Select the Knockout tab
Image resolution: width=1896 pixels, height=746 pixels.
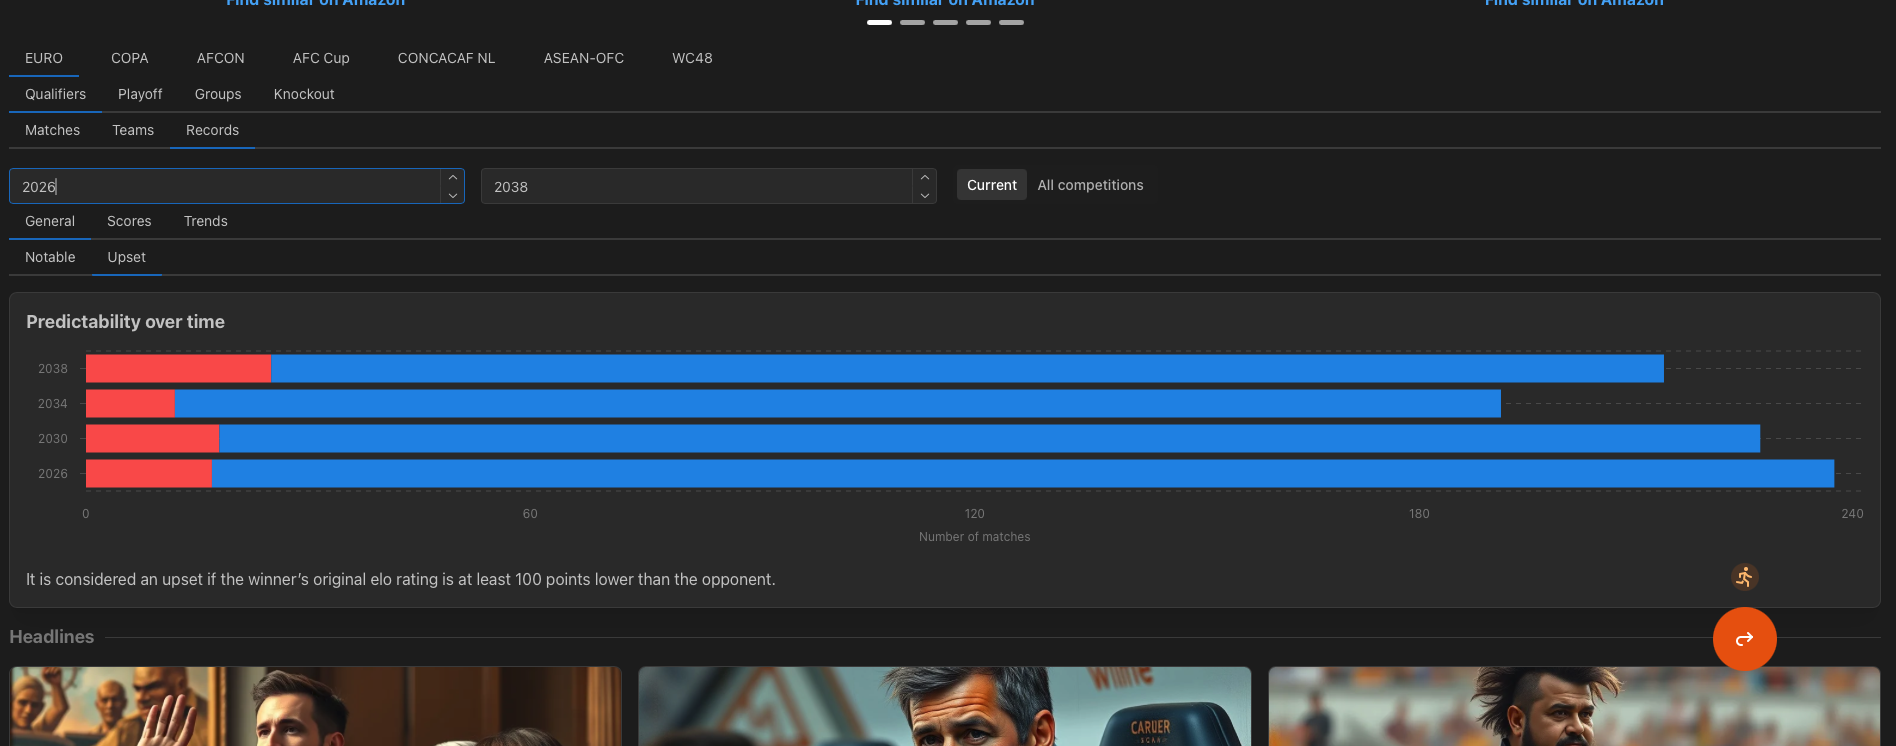click(x=304, y=94)
